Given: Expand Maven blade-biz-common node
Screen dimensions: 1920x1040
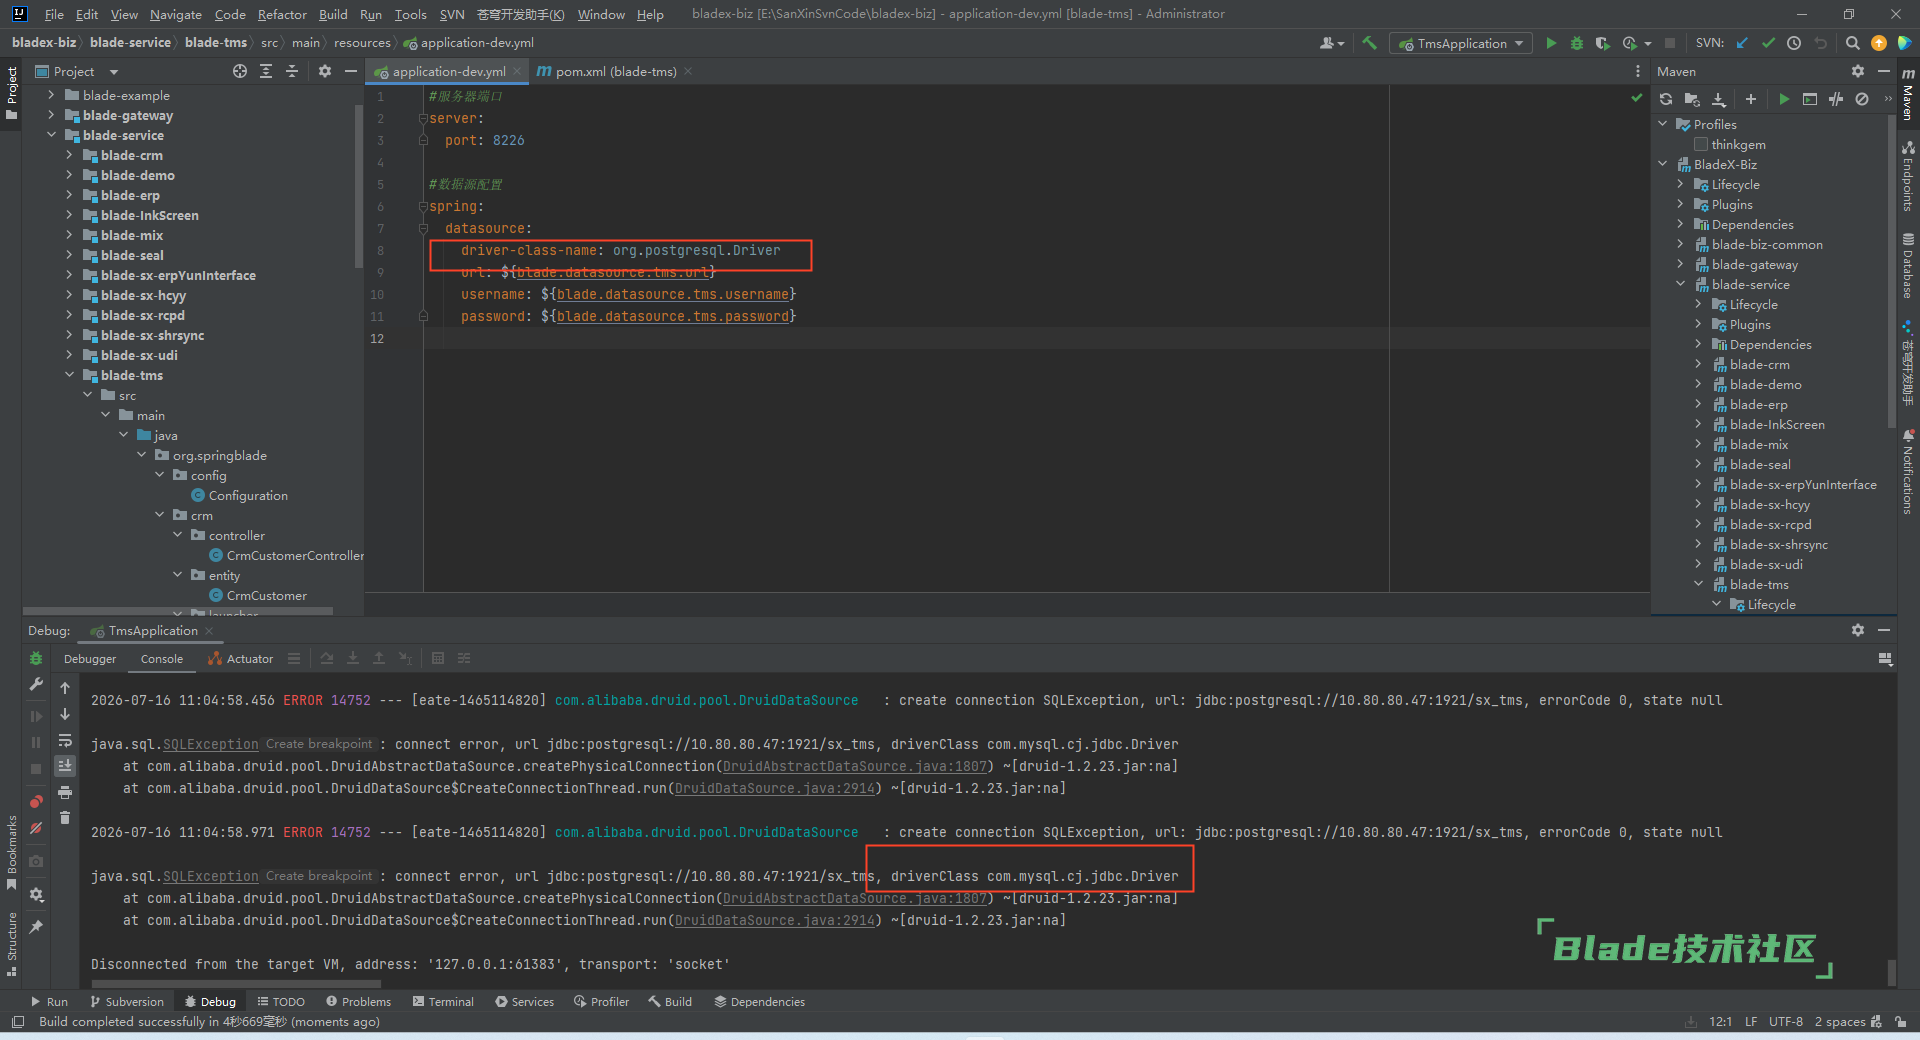Looking at the screenshot, I should pos(1681,244).
